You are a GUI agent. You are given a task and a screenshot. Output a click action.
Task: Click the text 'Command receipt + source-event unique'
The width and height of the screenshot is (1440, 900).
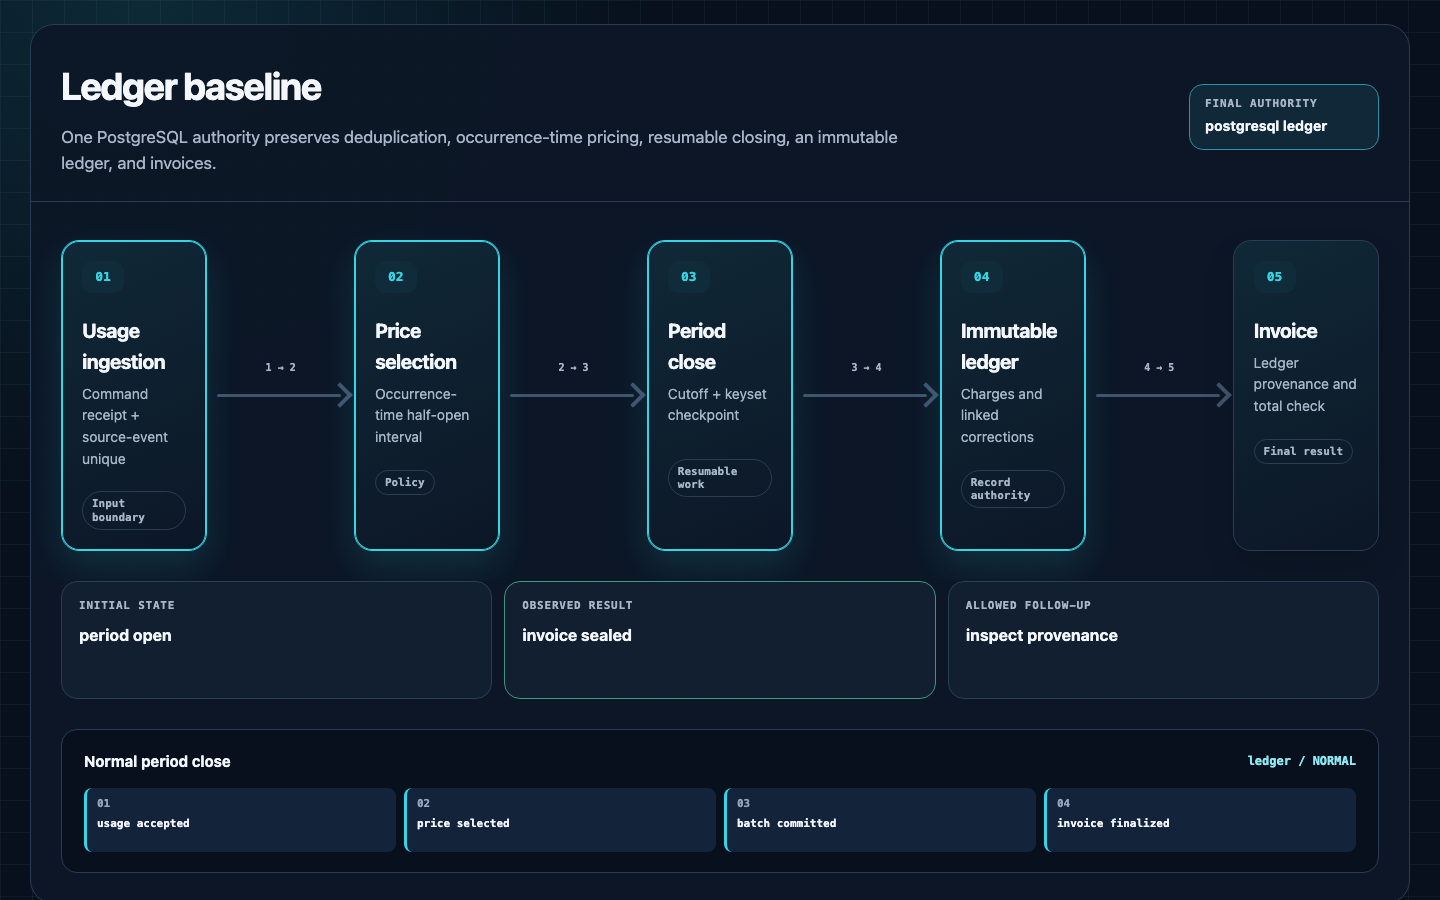(125, 427)
